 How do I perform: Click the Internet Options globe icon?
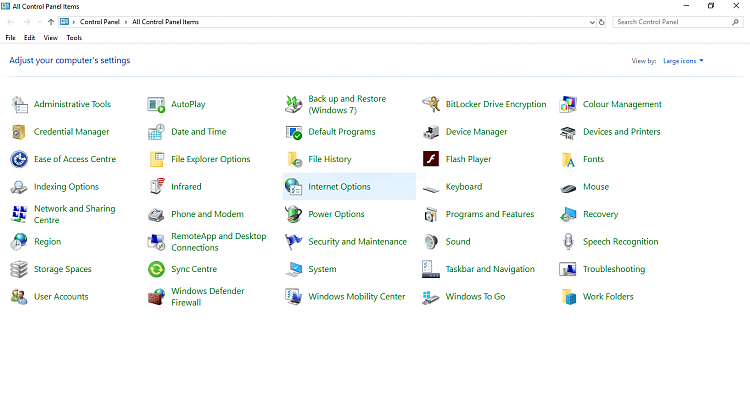[294, 187]
